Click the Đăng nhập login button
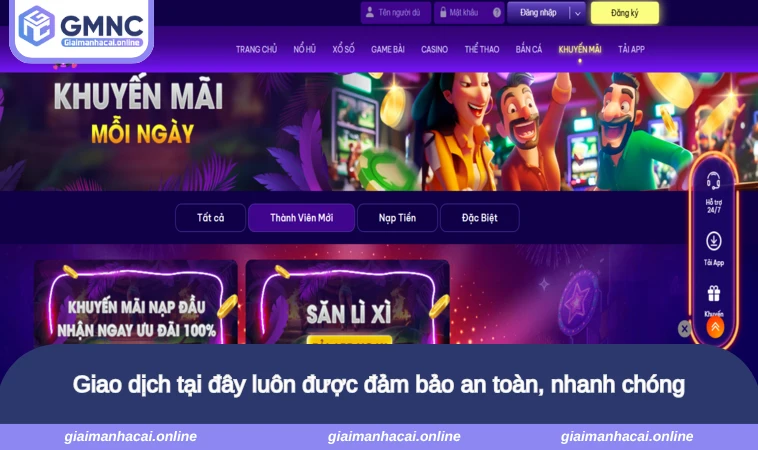Screen dimensions: 758x450 538,13
